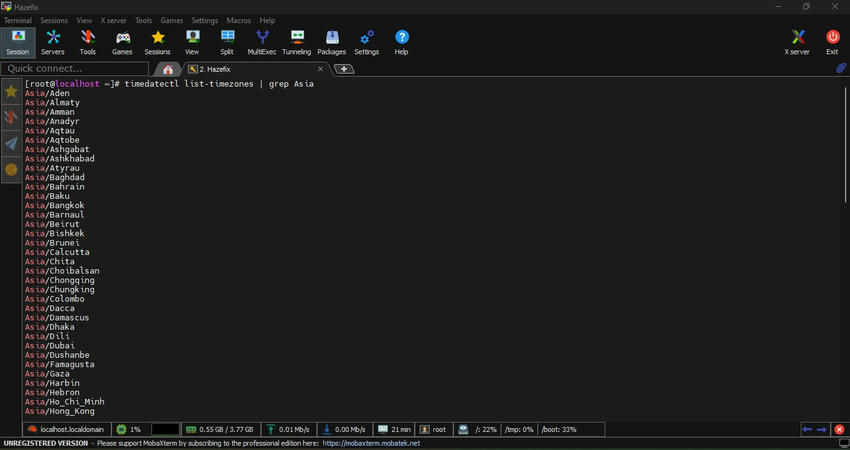Toggle the X server icon
The height and width of the screenshot is (450, 850).
pos(797,42)
